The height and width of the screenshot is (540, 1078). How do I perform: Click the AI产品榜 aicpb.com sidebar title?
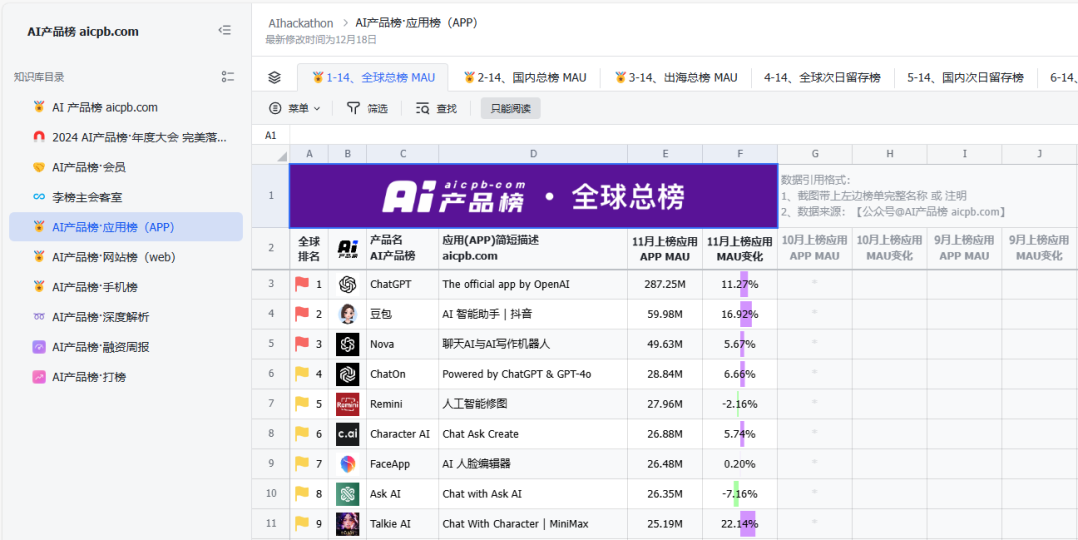point(83,31)
